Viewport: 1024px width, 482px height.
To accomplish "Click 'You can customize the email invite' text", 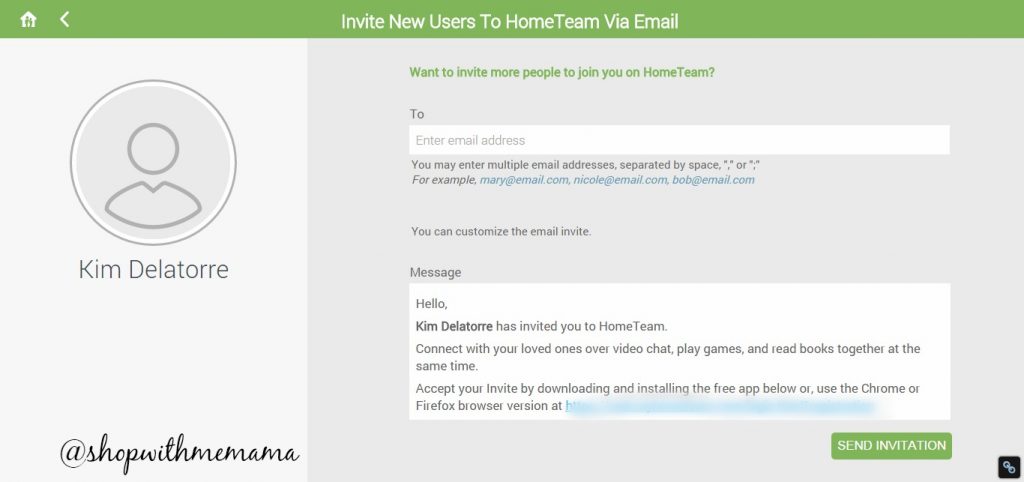I will (x=501, y=231).
